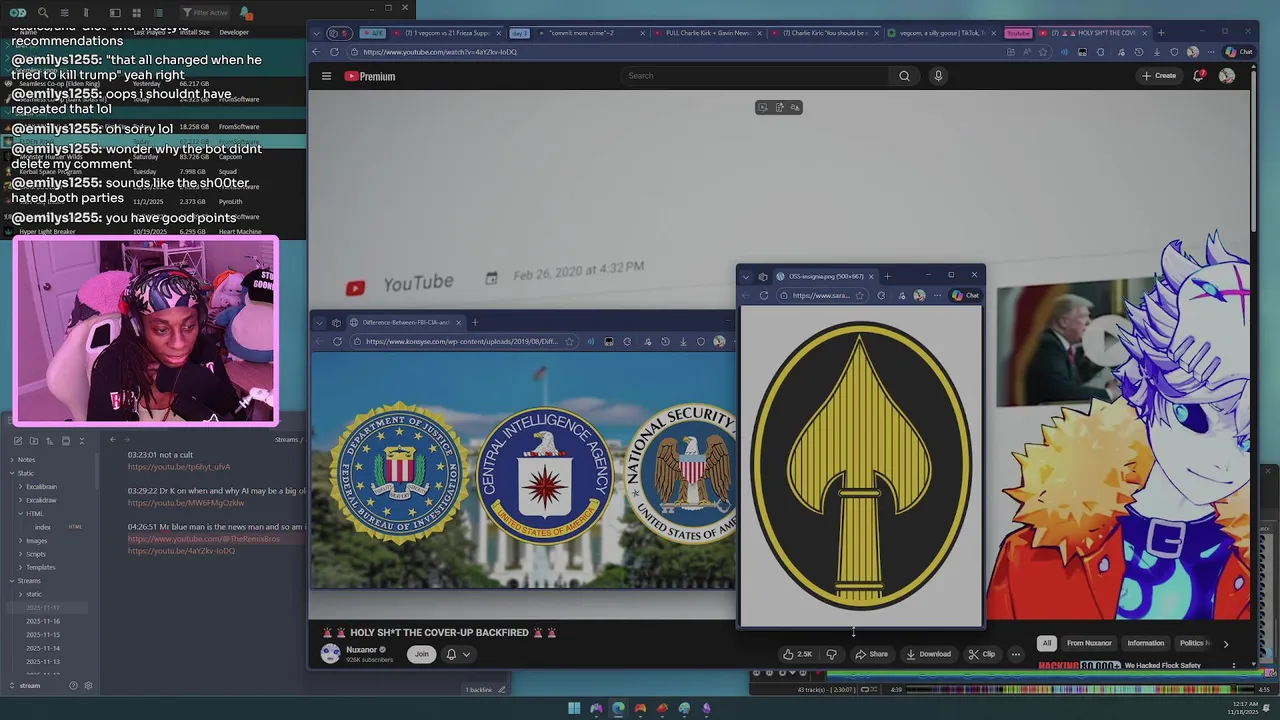Image resolution: width=1280 pixels, height=720 pixels.
Task: Open the 2025-11-14 stream note
Action: point(43,648)
